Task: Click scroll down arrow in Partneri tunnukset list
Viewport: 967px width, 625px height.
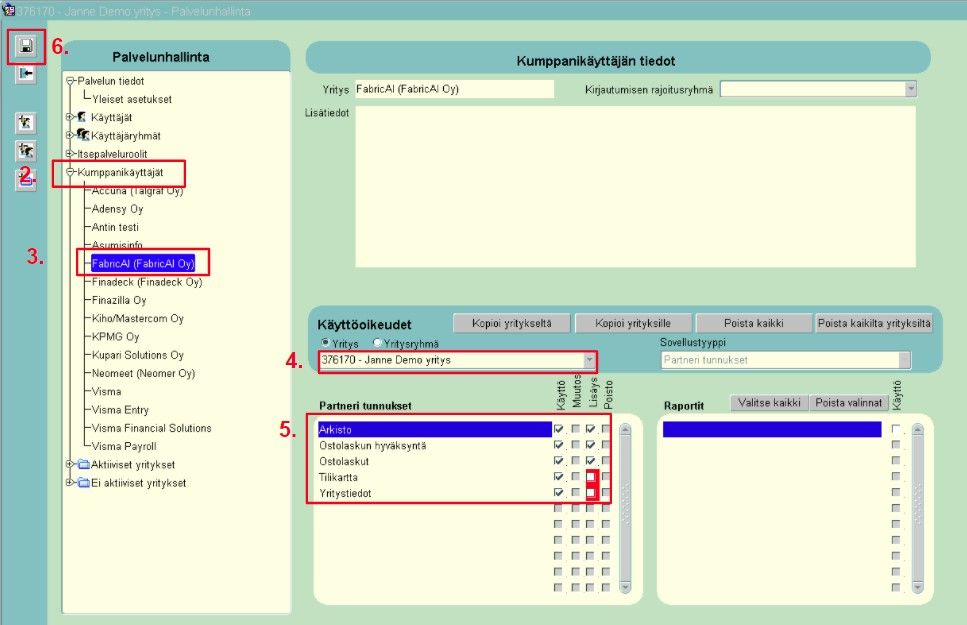Action: (625, 587)
